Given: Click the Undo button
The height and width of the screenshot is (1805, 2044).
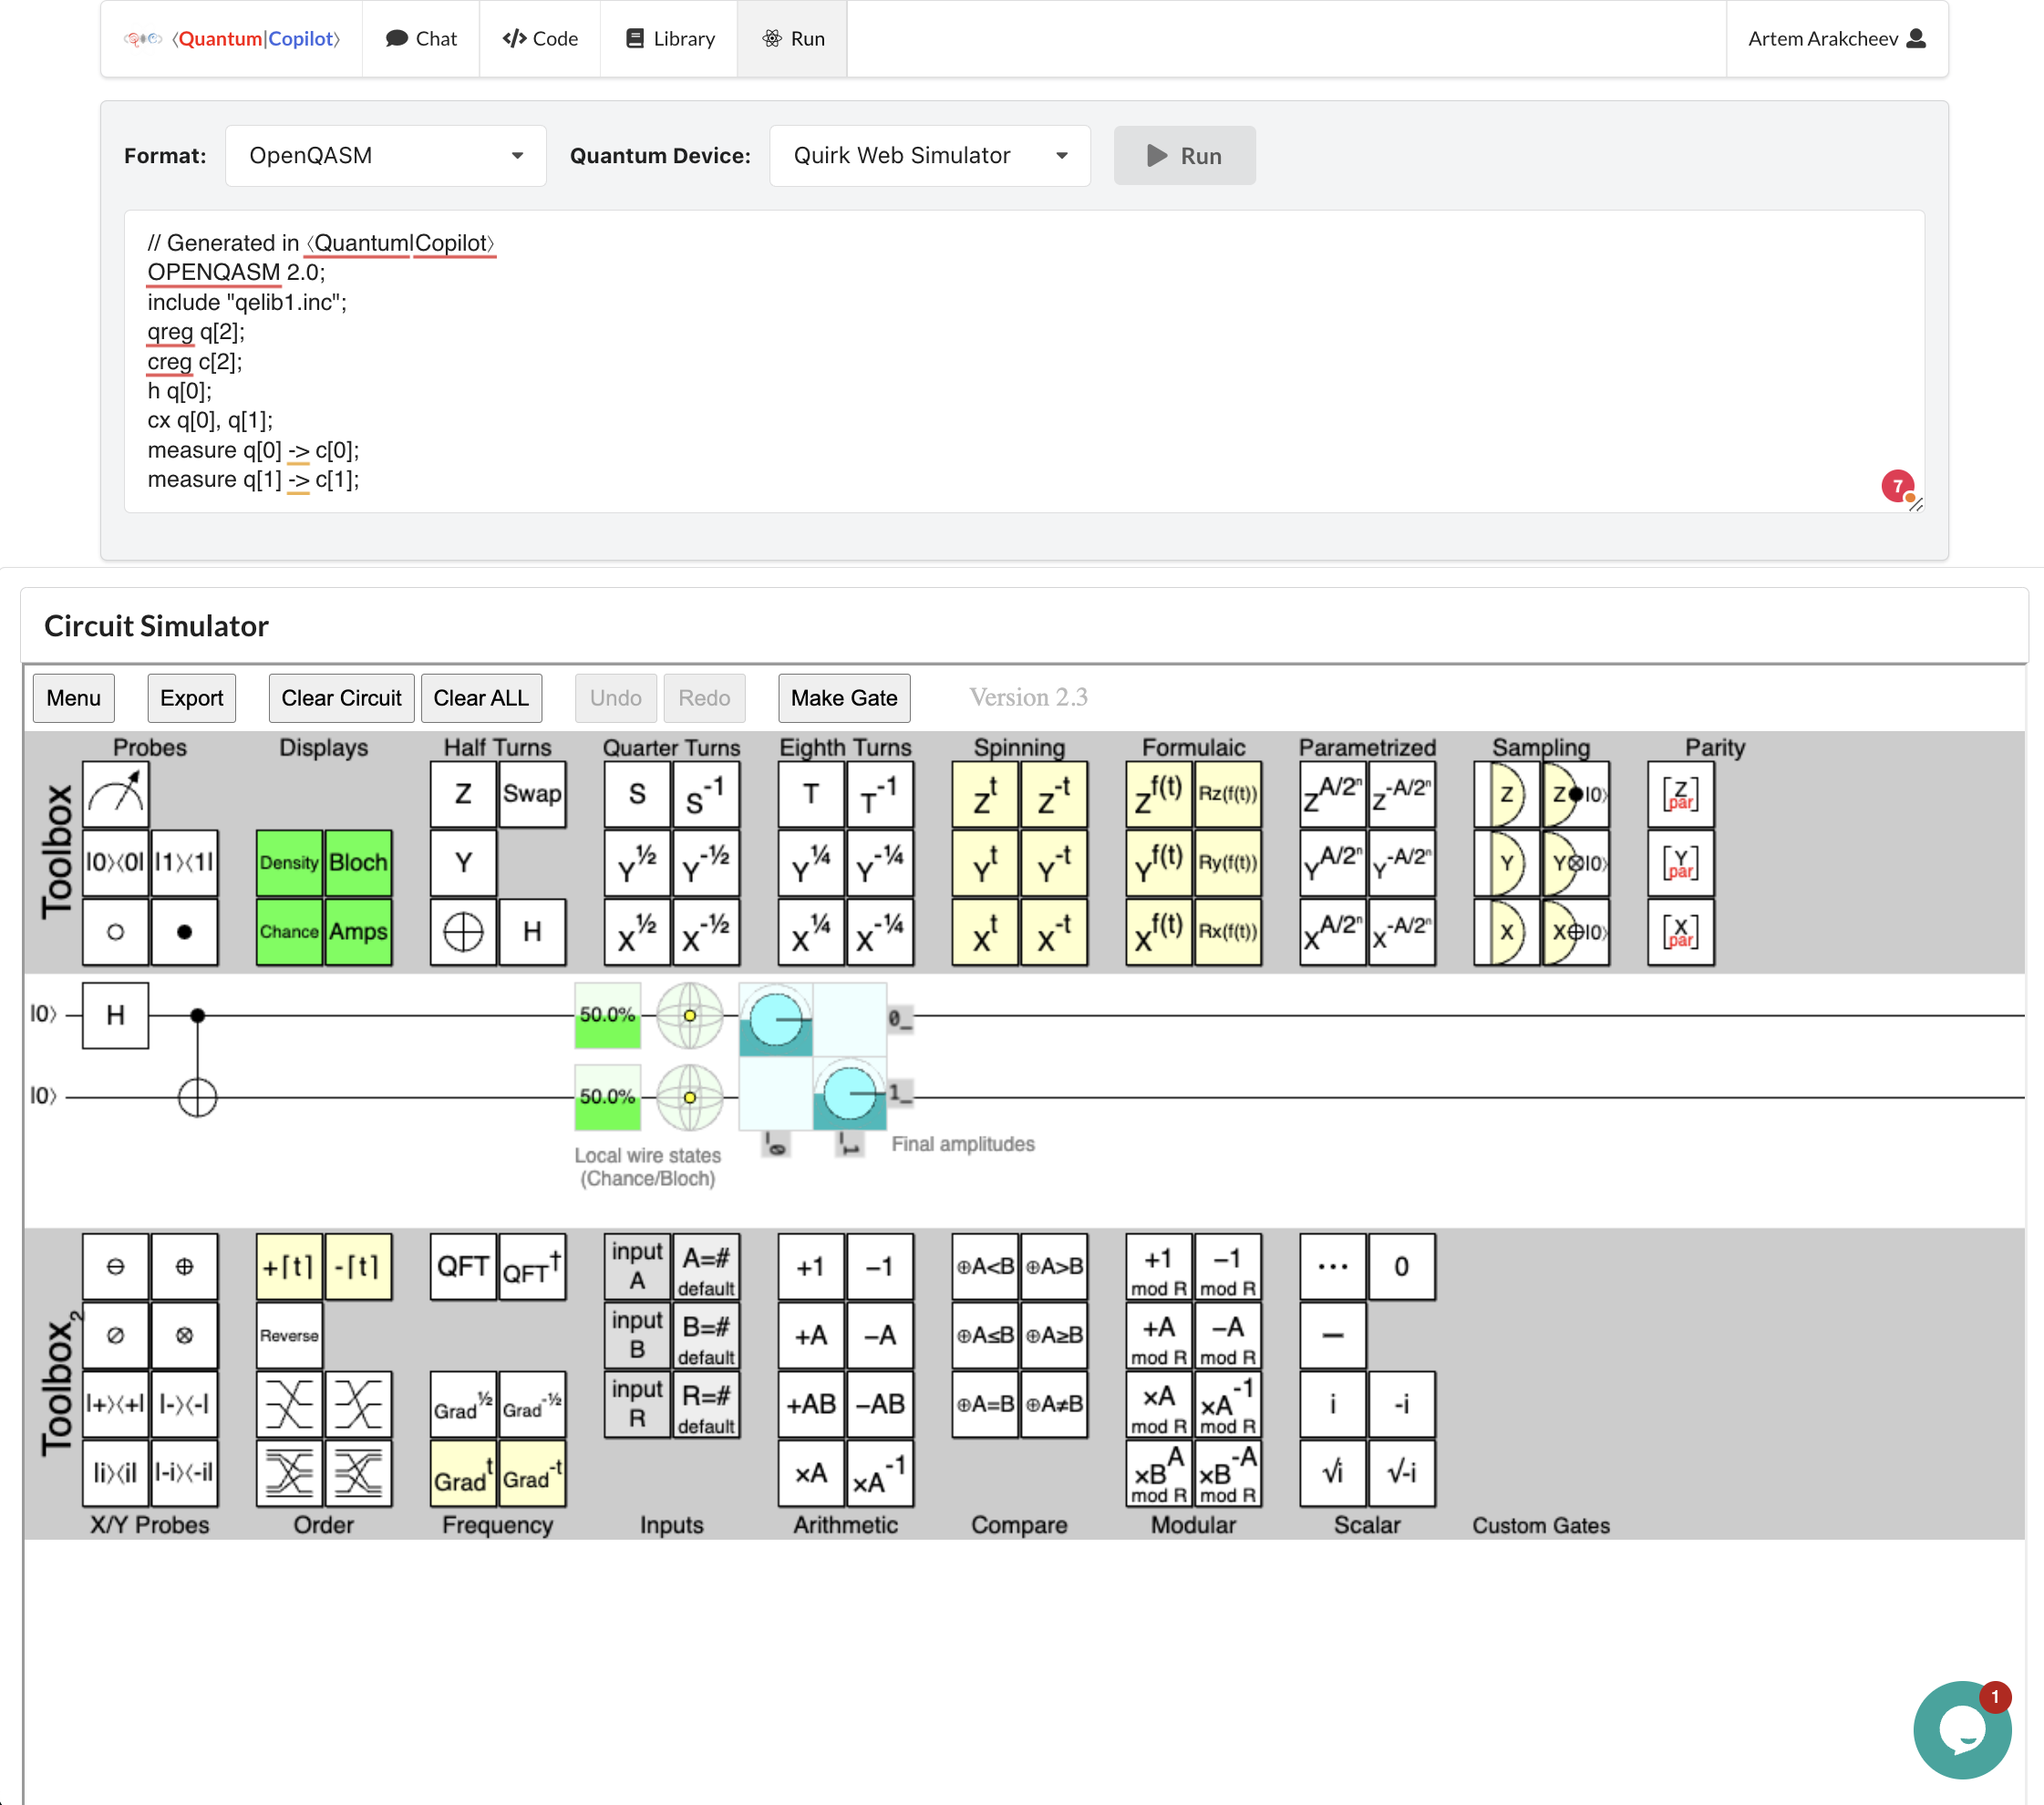Looking at the screenshot, I should [x=616, y=698].
